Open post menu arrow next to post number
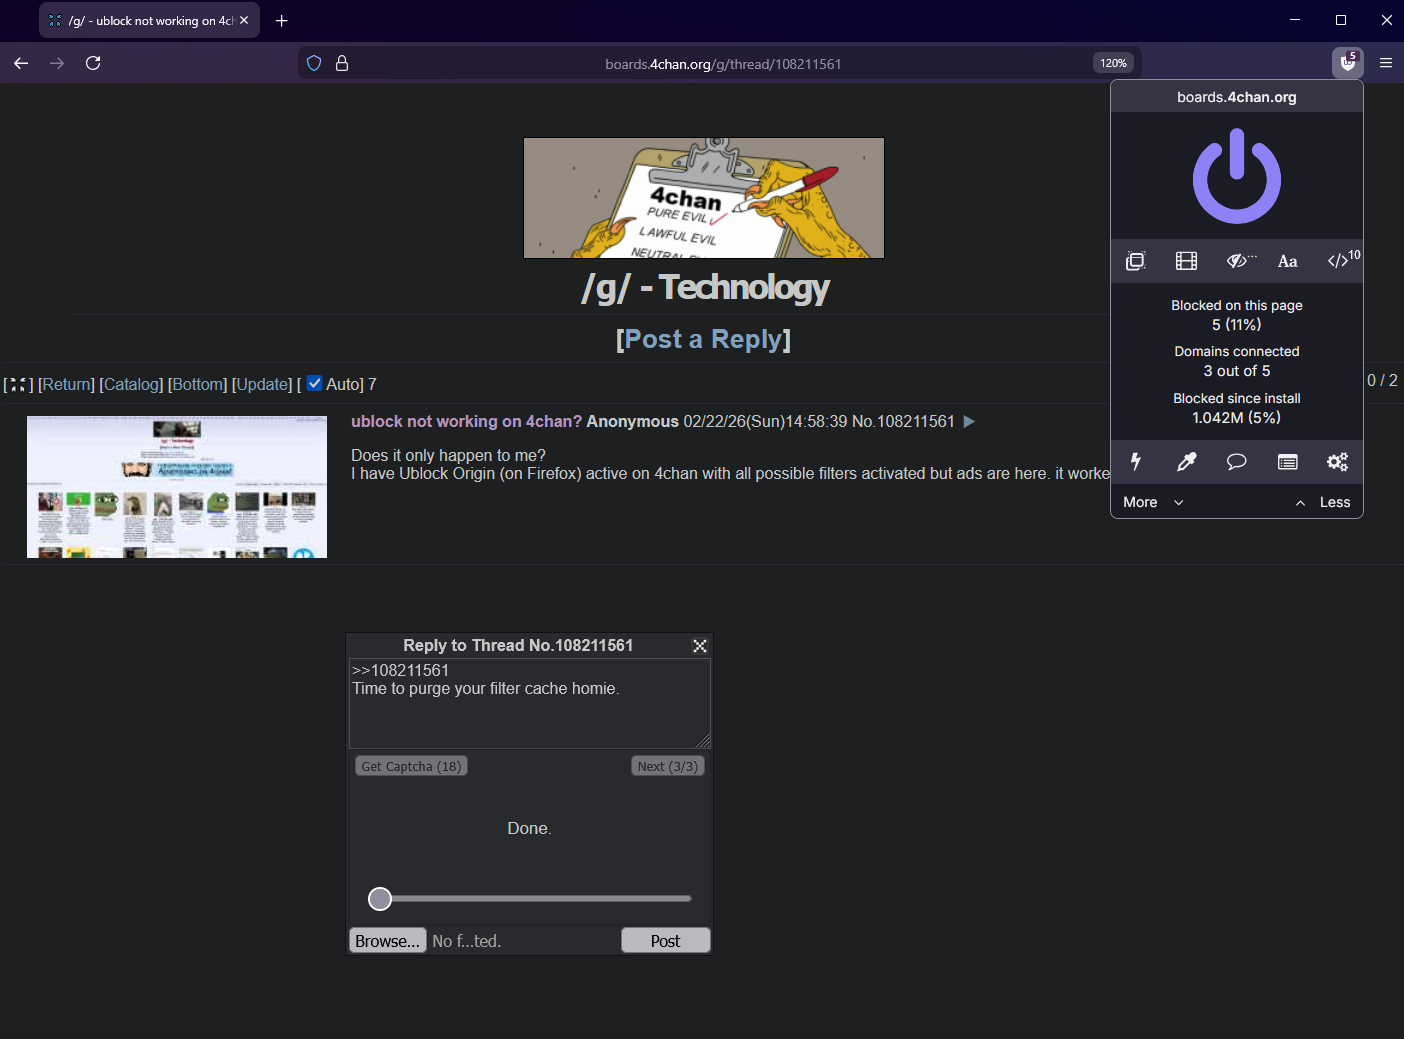This screenshot has width=1404, height=1039. [969, 422]
